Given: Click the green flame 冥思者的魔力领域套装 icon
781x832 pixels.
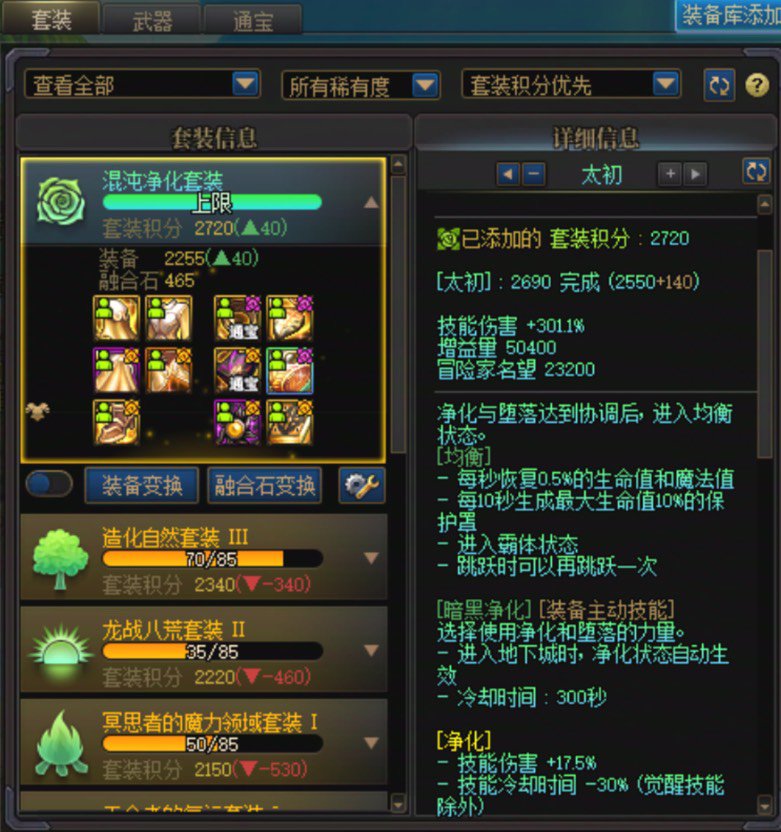Looking at the screenshot, I should tap(62, 744).
